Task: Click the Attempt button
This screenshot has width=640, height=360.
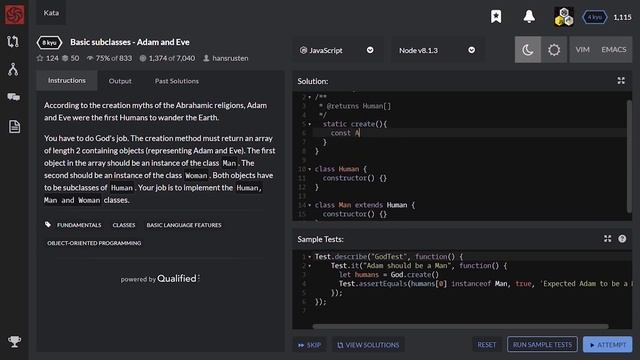Action: click(607, 345)
